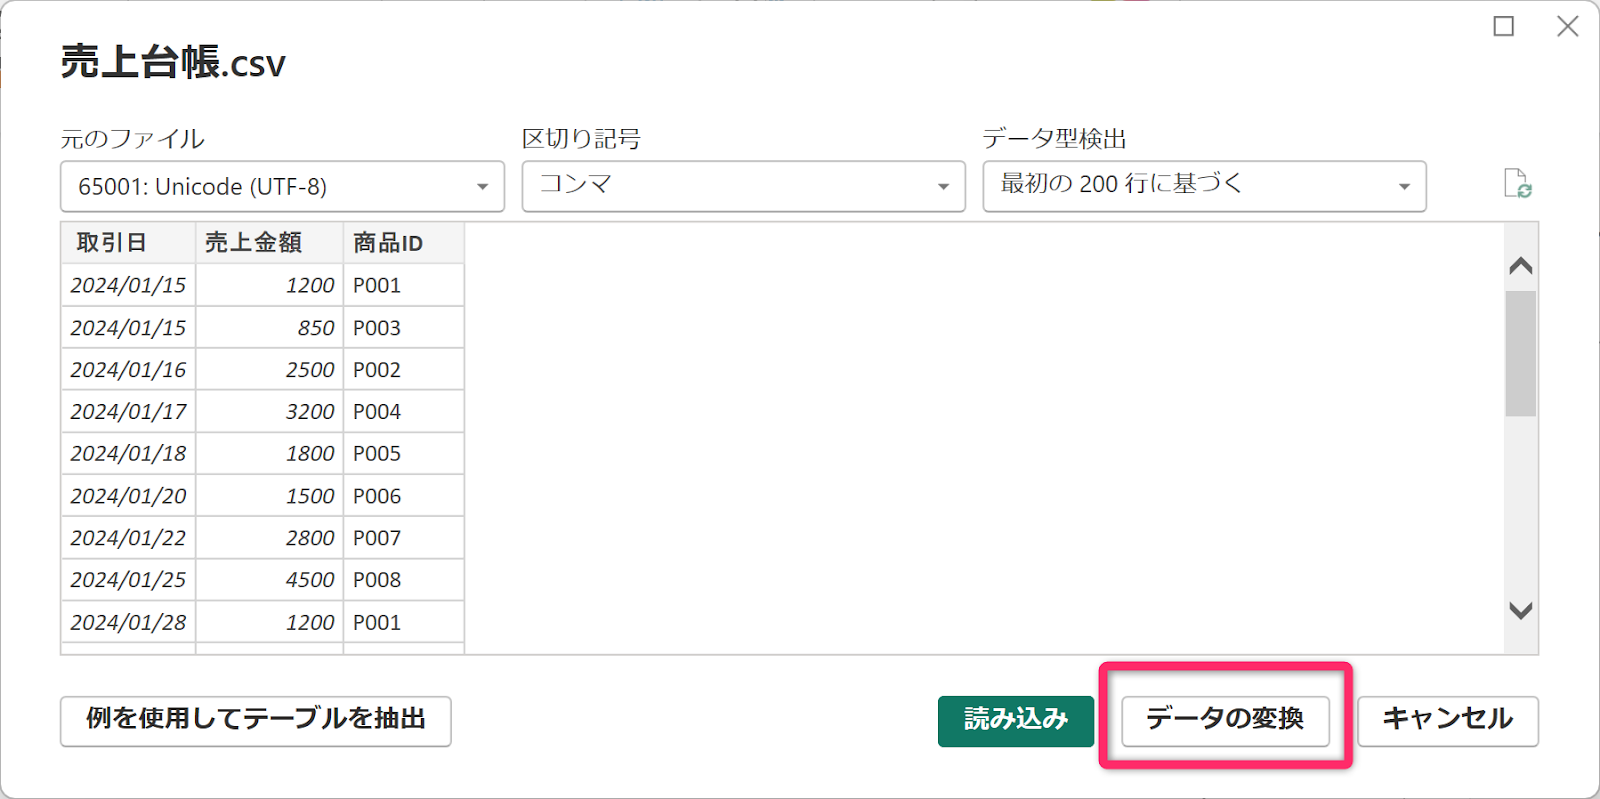The width and height of the screenshot is (1600, 799).
Task: Select the 商品ID column header
Action: coord(403,243)
